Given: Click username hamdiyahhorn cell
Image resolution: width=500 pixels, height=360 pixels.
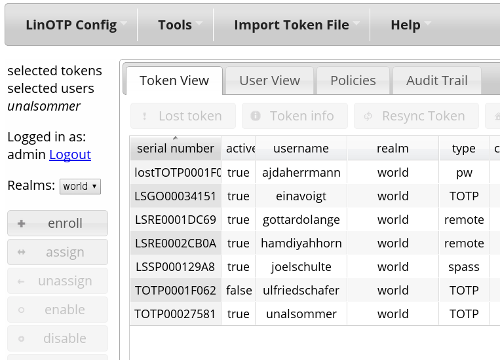Looking at the screenshot, I should [301, 243].
